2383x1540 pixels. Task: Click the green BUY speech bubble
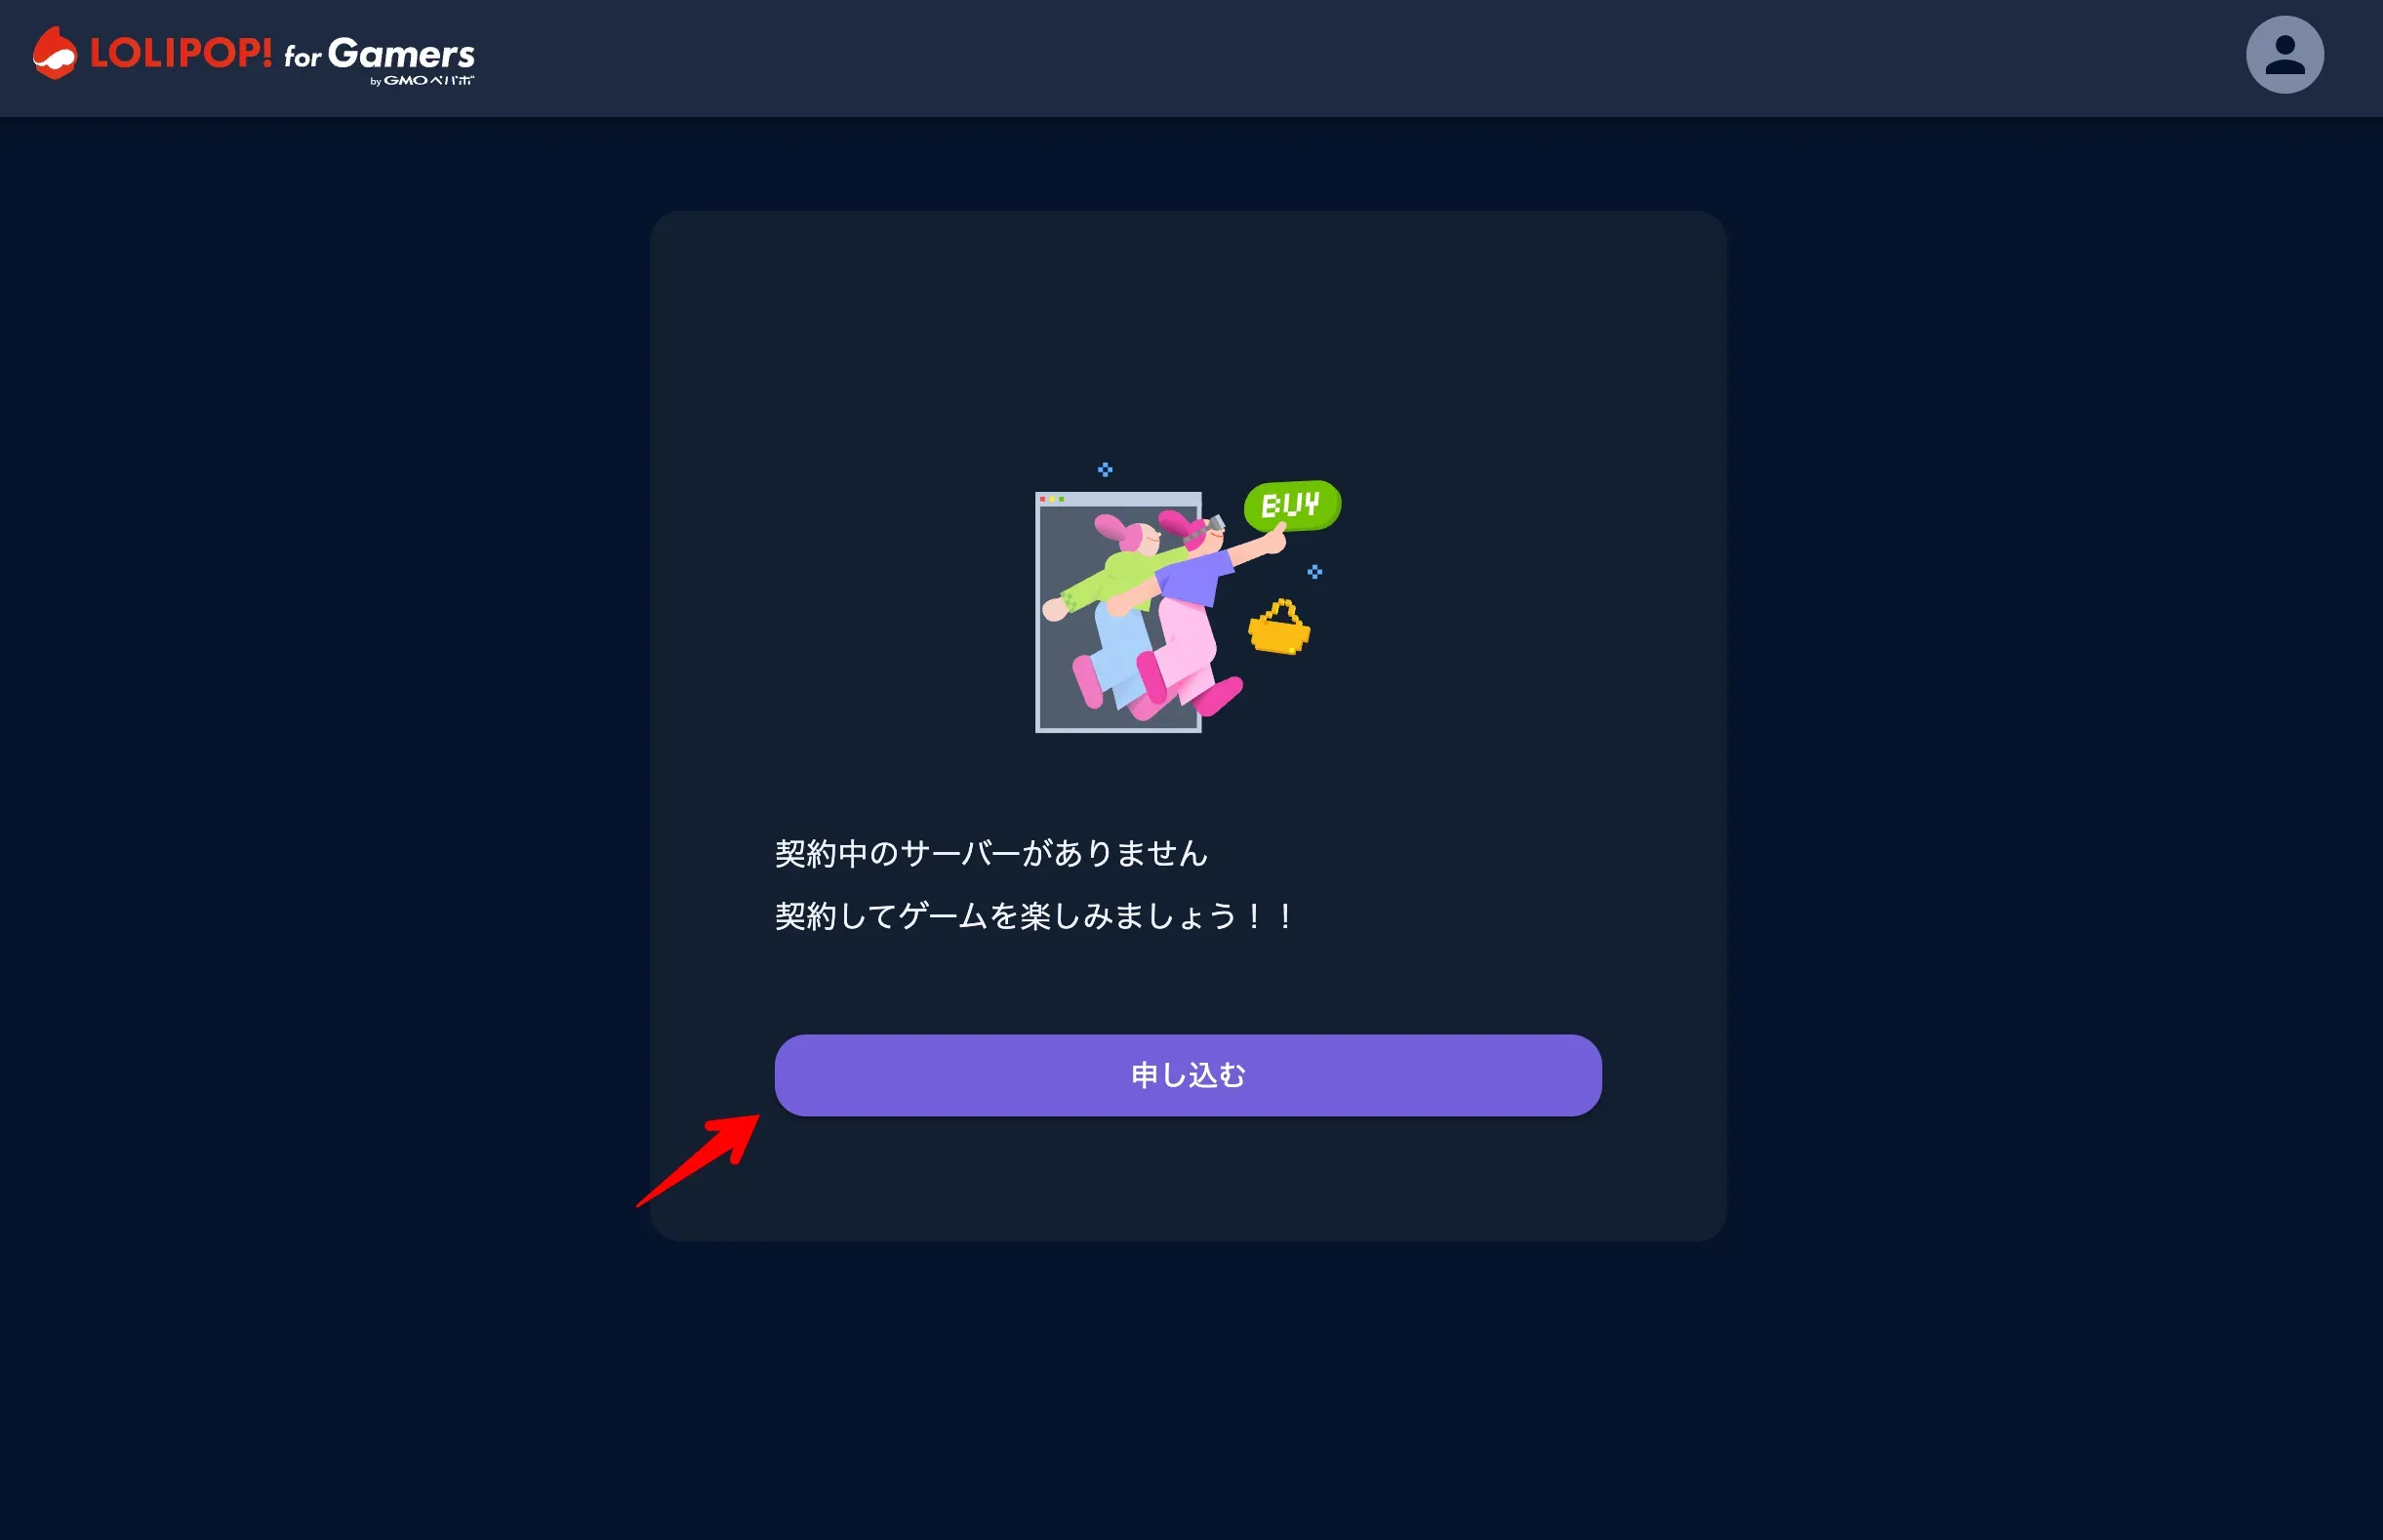pos(1291,505)
